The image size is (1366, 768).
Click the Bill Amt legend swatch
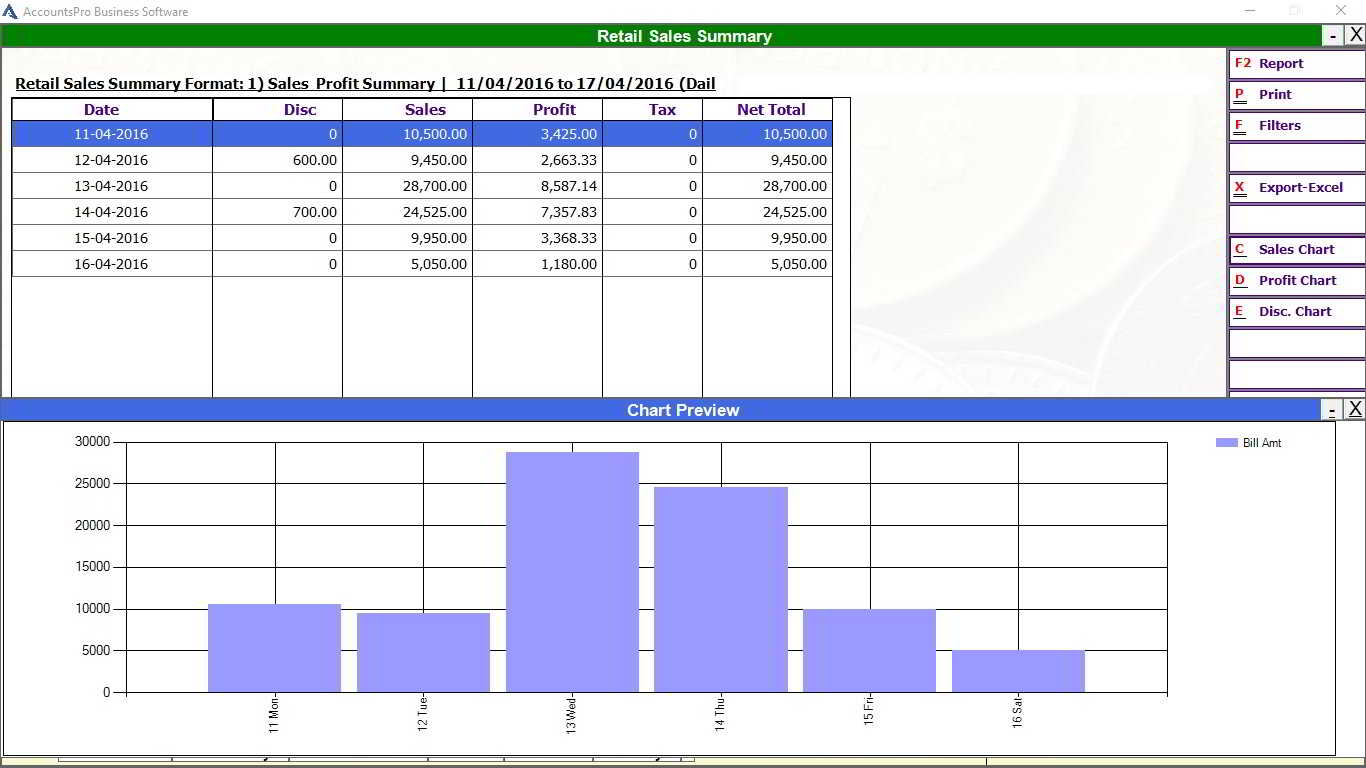click(x=1226, y=443)
